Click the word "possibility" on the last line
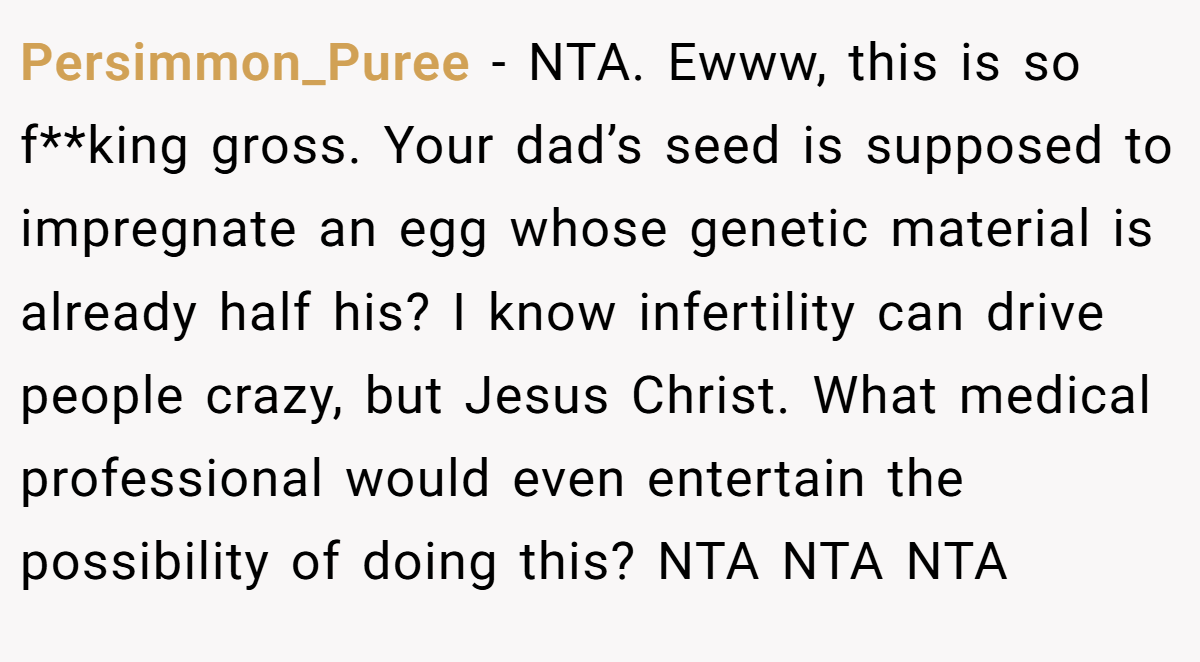The image size is (1200, 662). [x=145, y=565]
